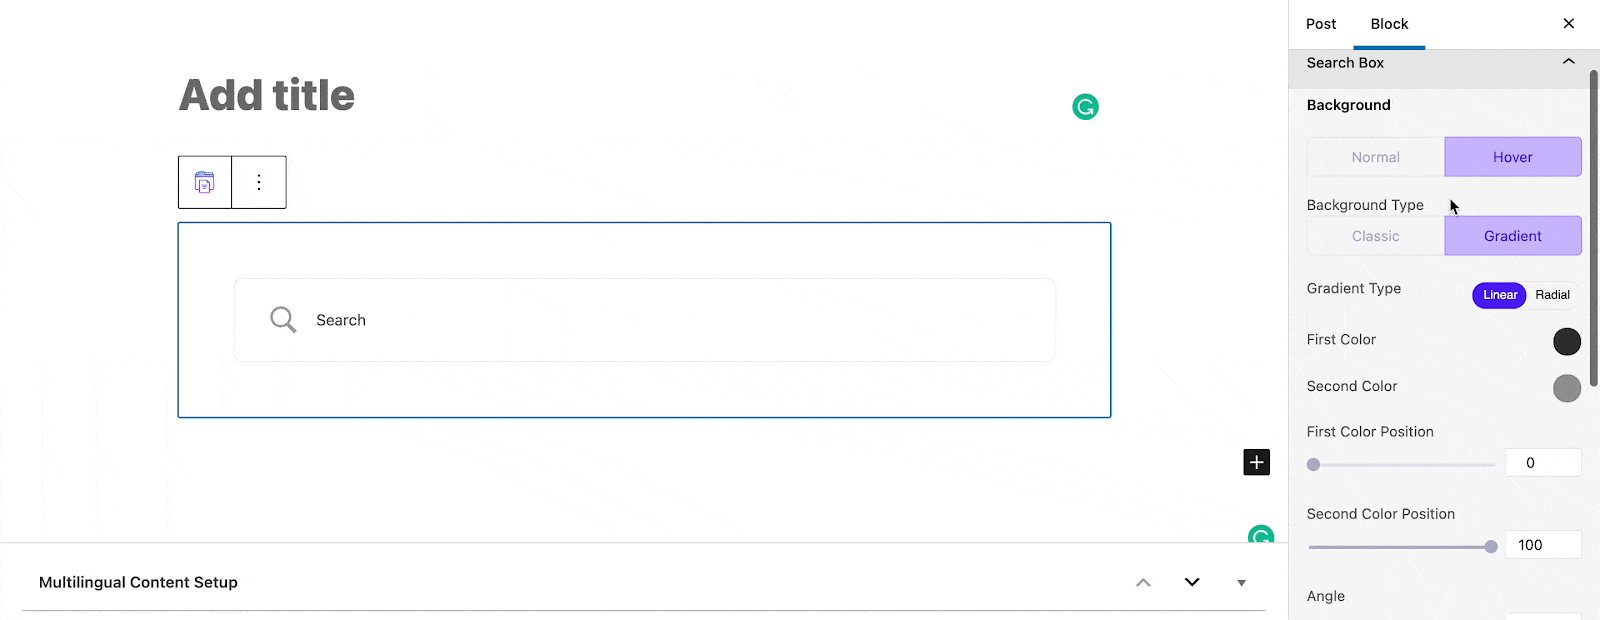The image size is (1600, 620).
Task: Switch Background state to Normal
Action: click(1375, 156)
